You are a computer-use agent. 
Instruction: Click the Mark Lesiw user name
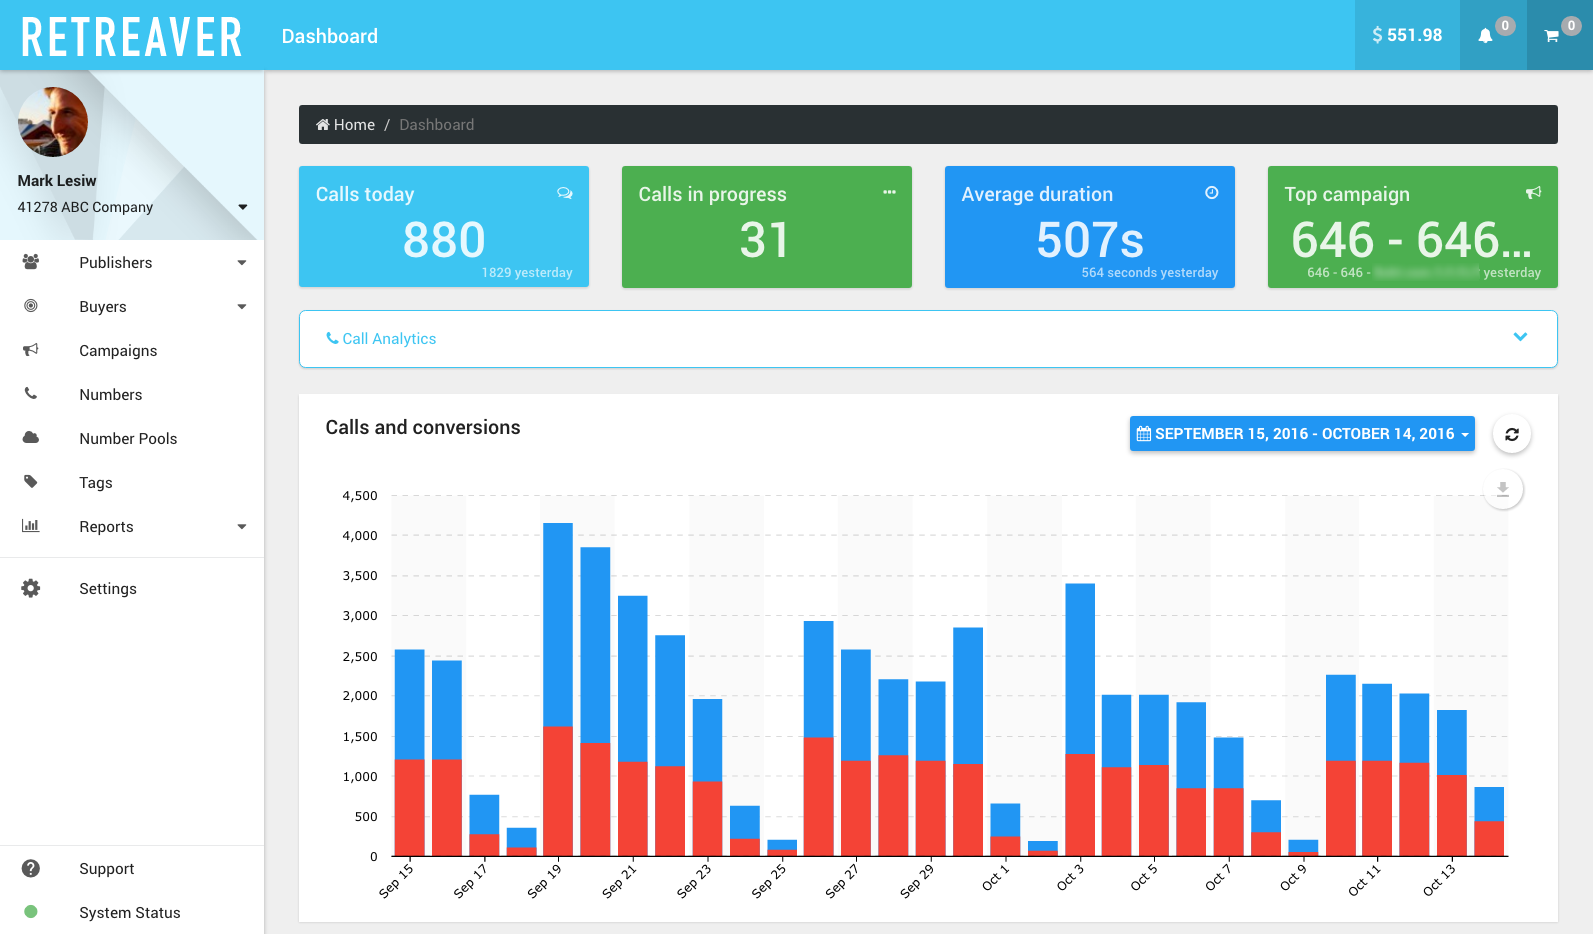(57, 181)
